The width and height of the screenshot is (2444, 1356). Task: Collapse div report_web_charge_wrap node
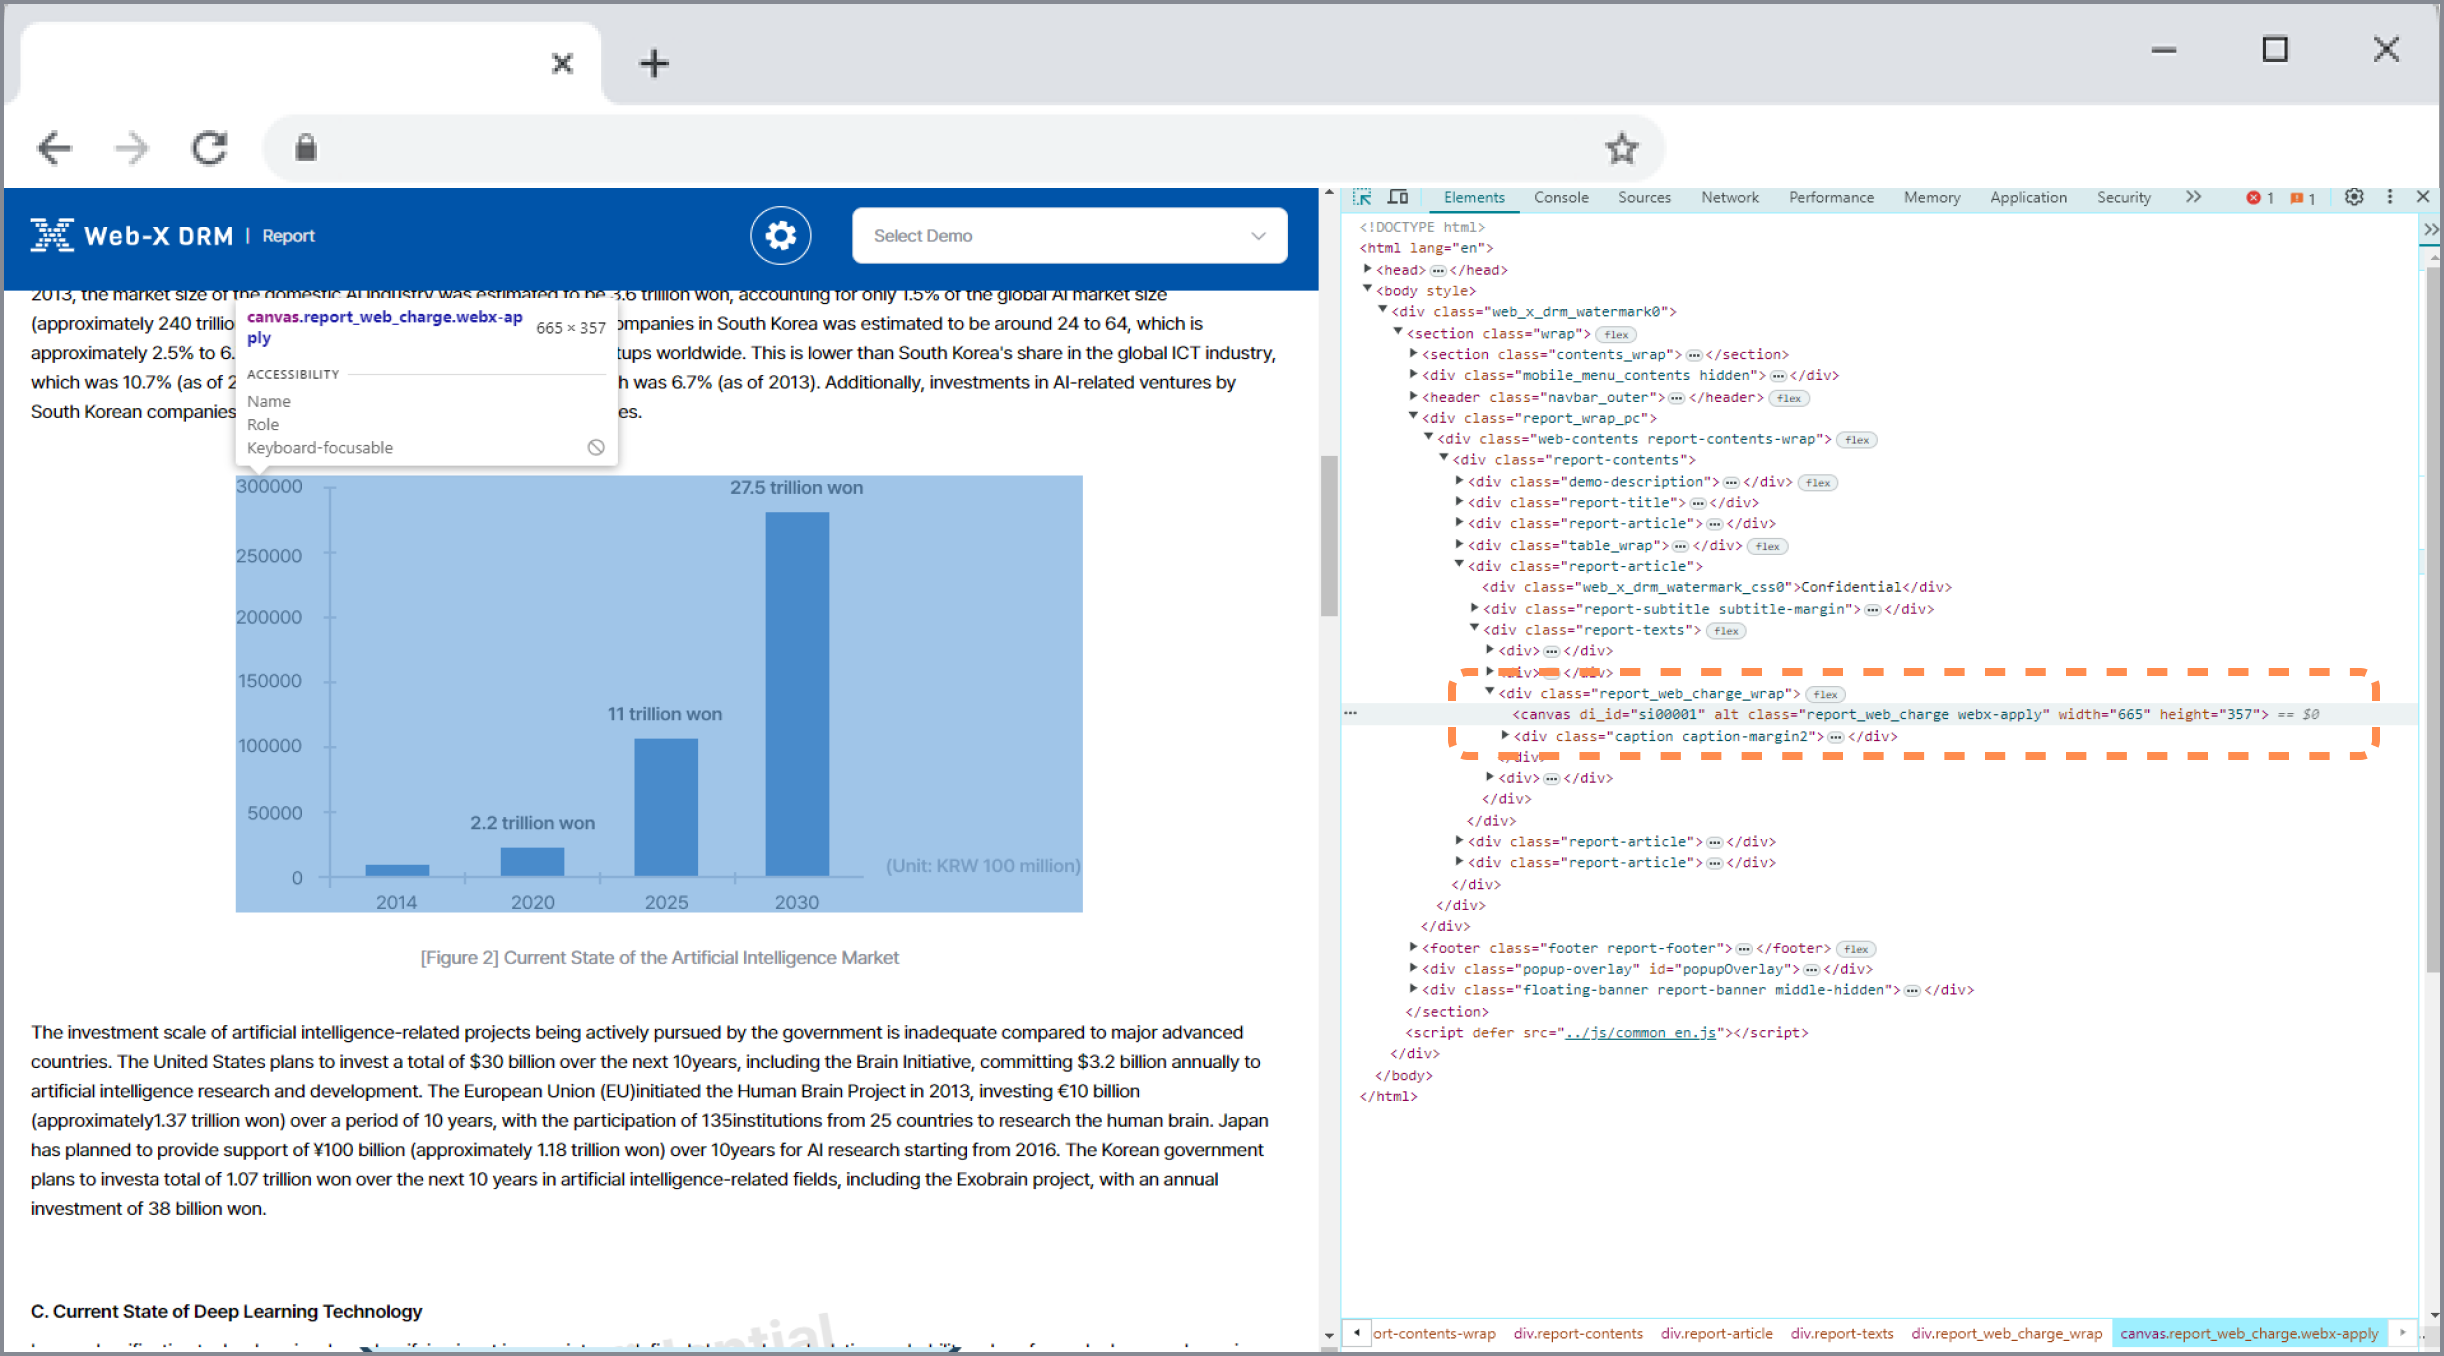[x=1489, y=692]
